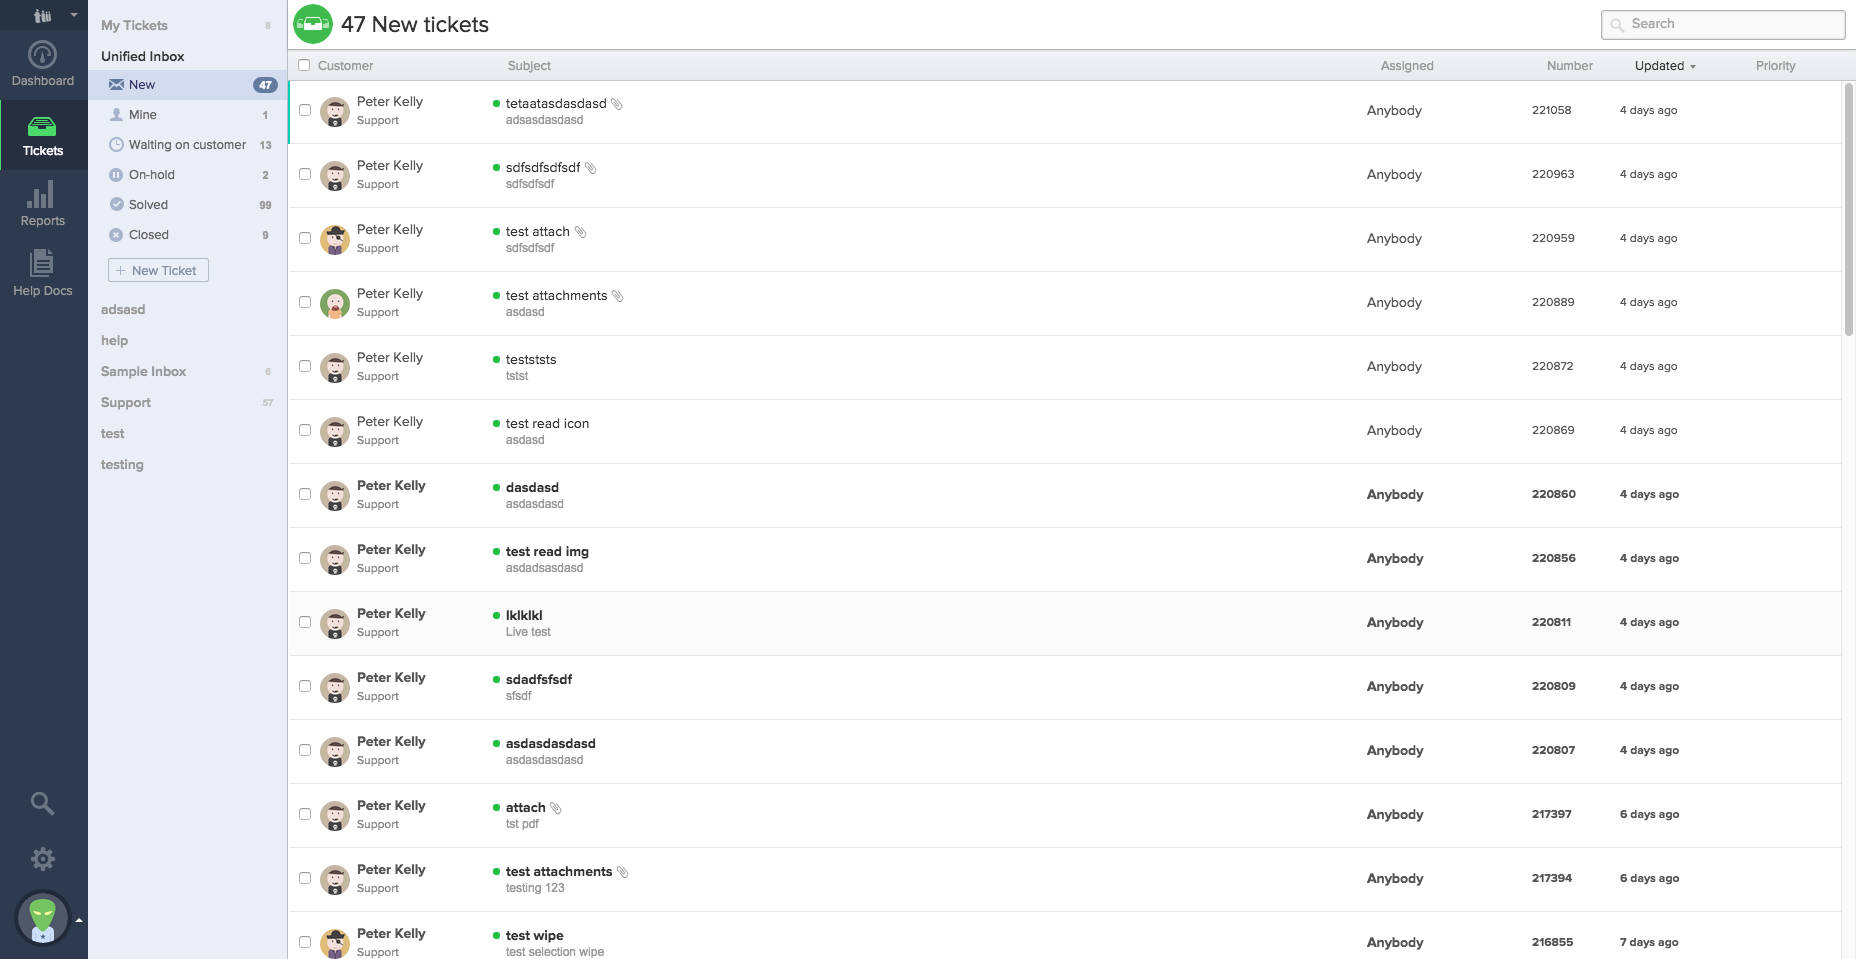Open settings gear icon in sidebar
The height and width of the screenshot is (959, 1856).
tap(42, 859)
